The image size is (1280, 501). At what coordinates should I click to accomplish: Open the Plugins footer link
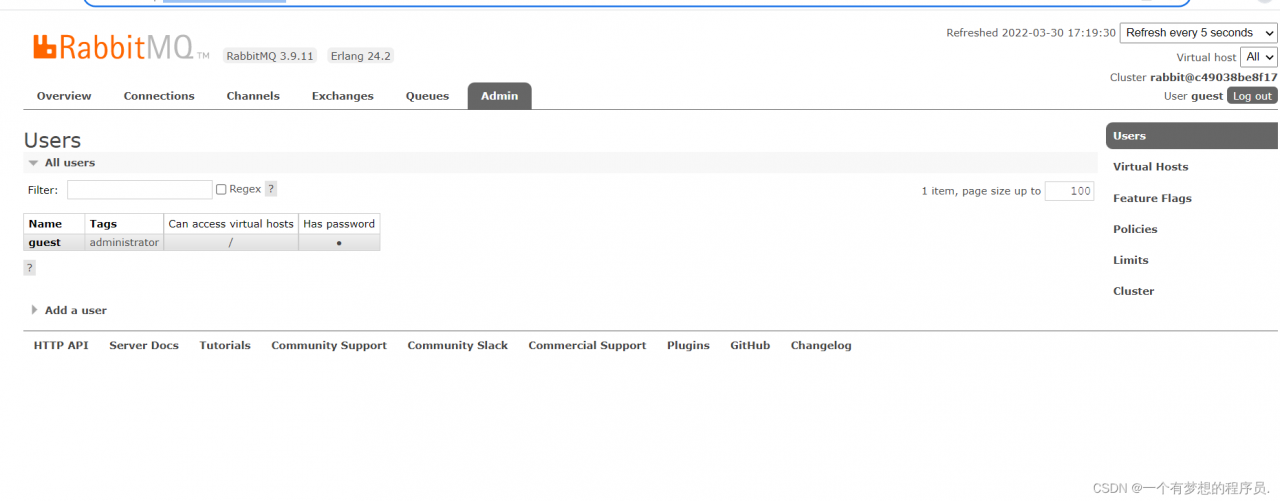point(688,345)
